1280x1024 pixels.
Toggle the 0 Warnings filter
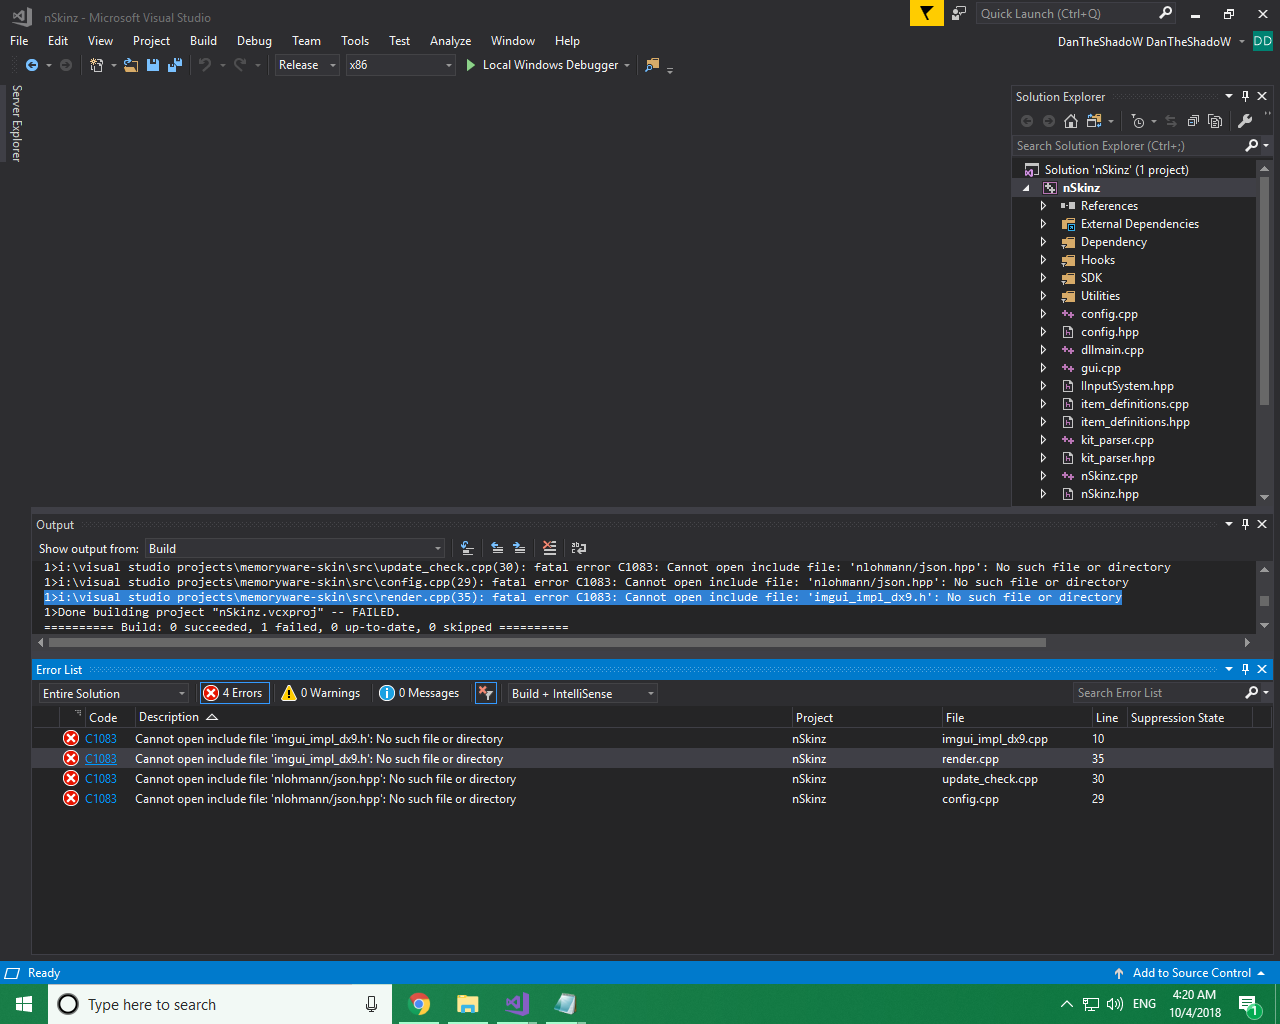(x=321, y=693)
